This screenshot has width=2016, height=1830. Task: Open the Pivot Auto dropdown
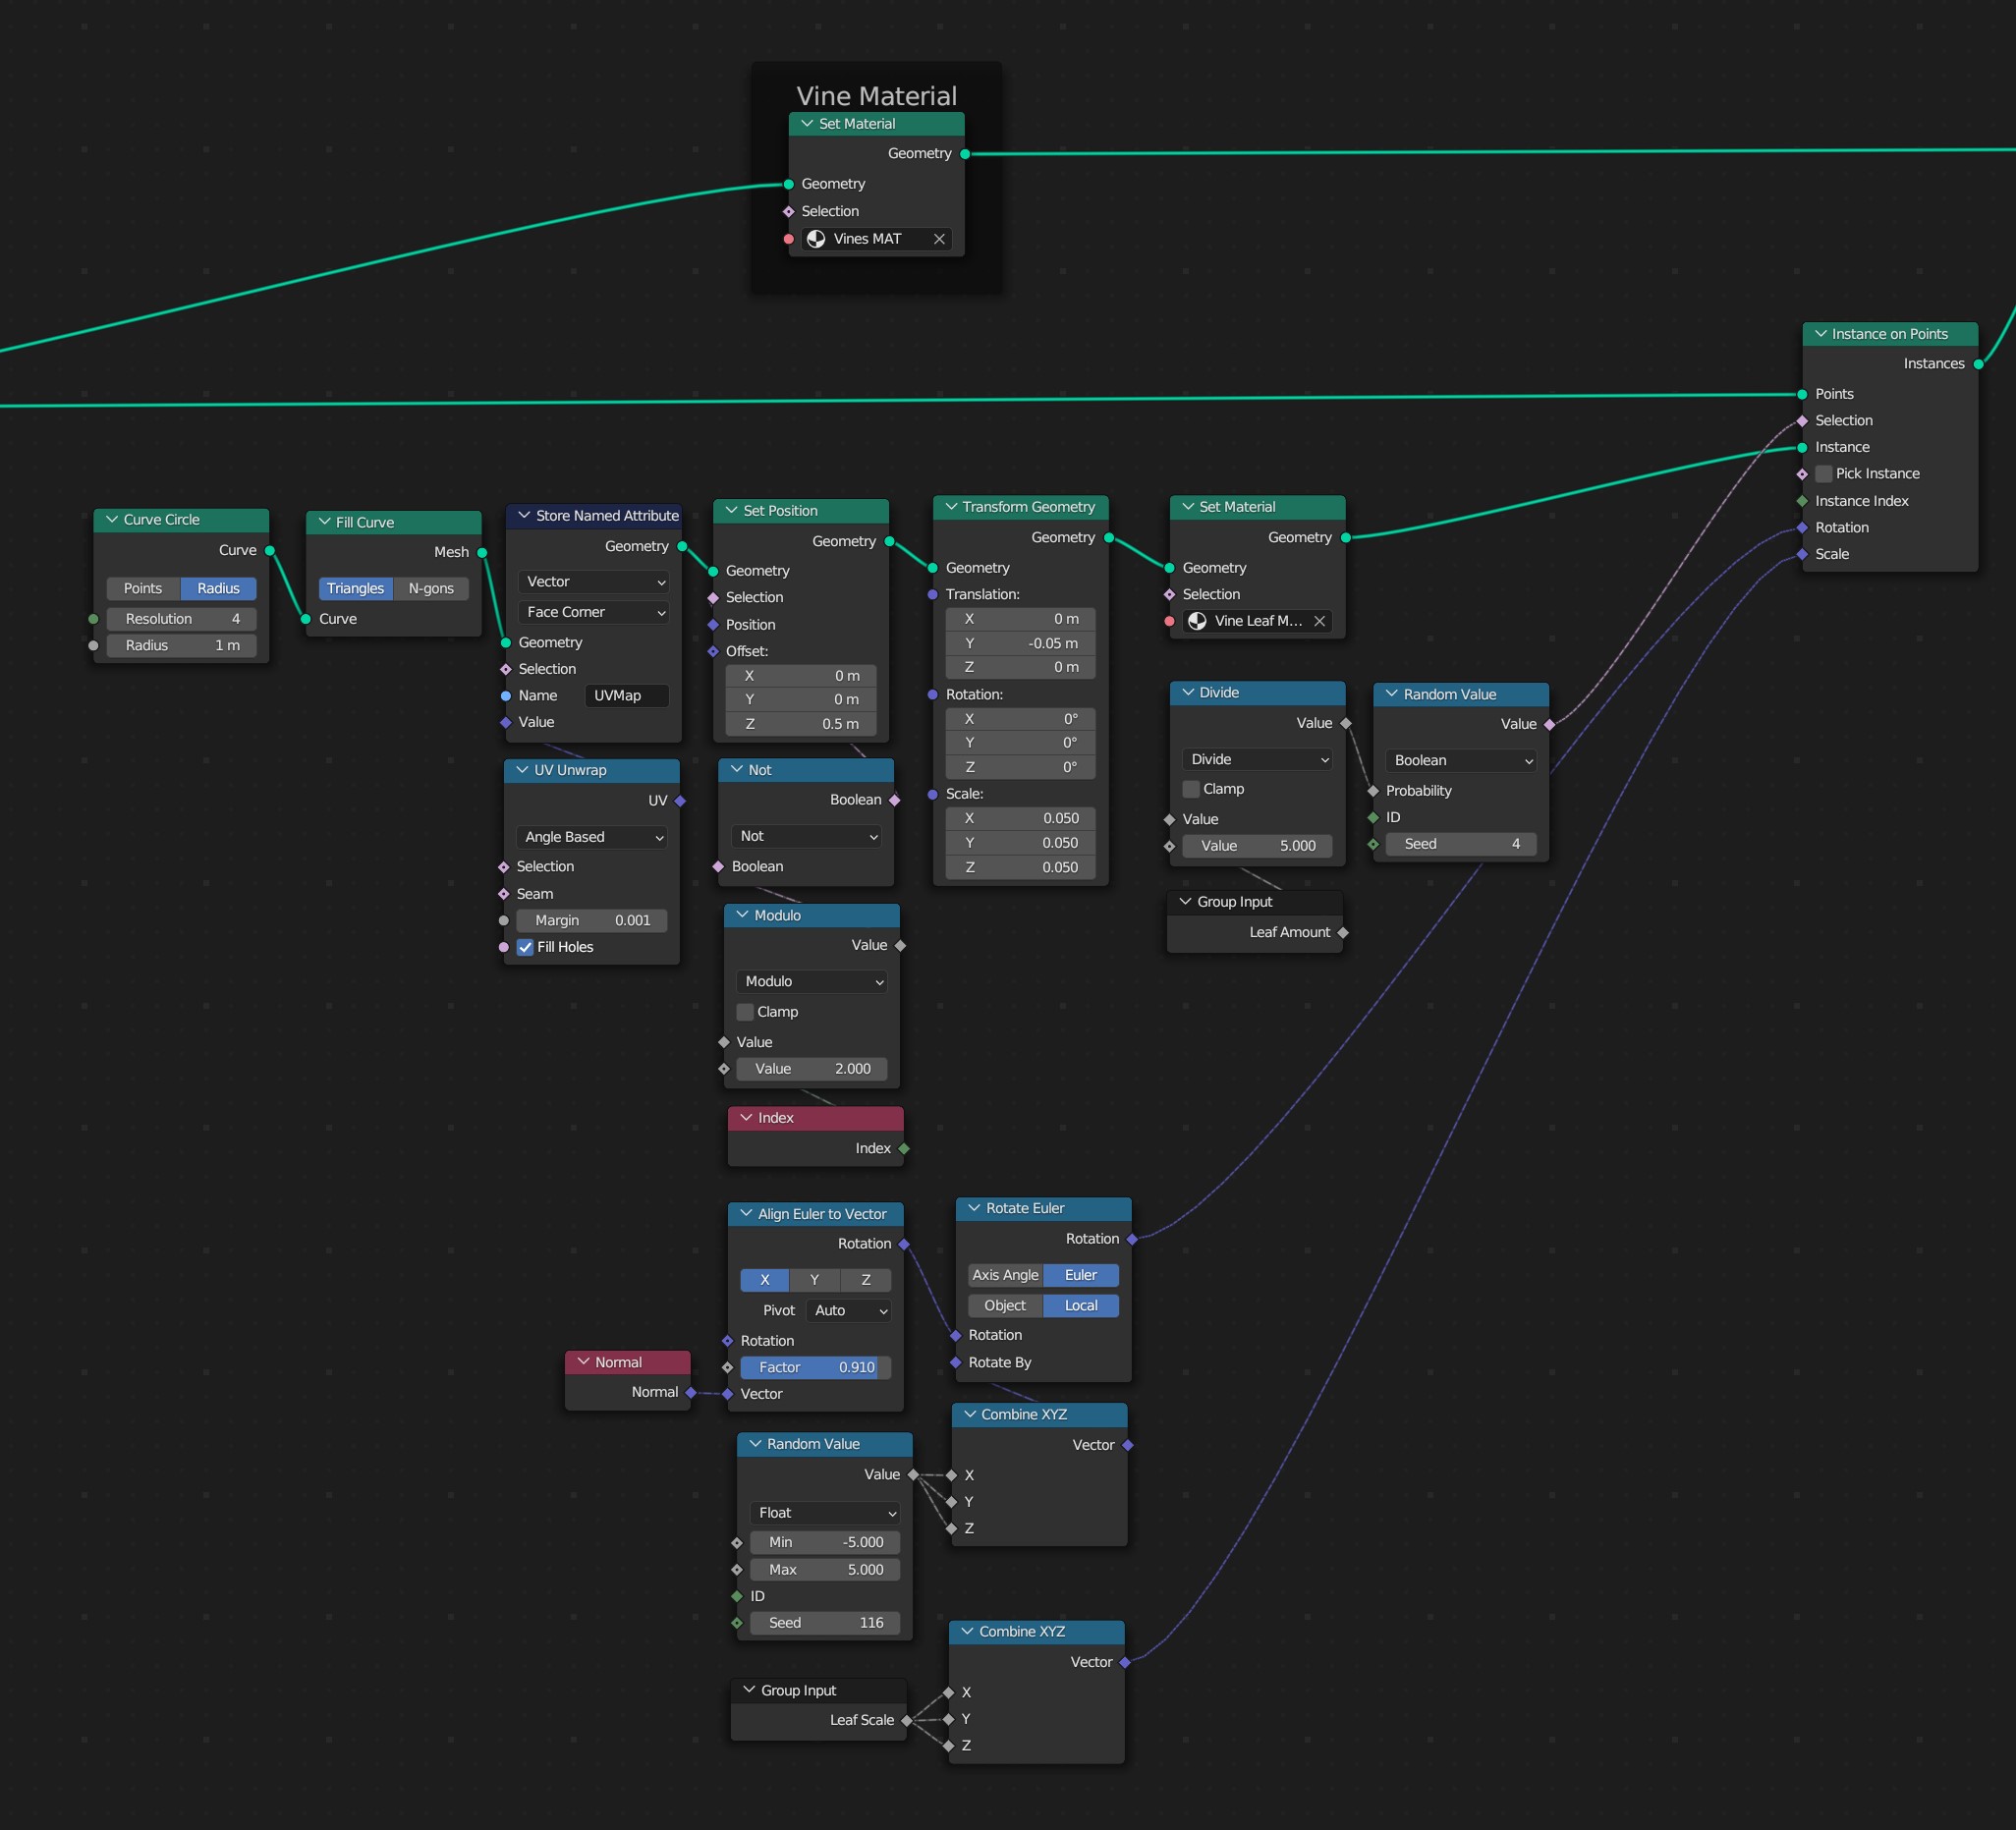point(849,1311)
